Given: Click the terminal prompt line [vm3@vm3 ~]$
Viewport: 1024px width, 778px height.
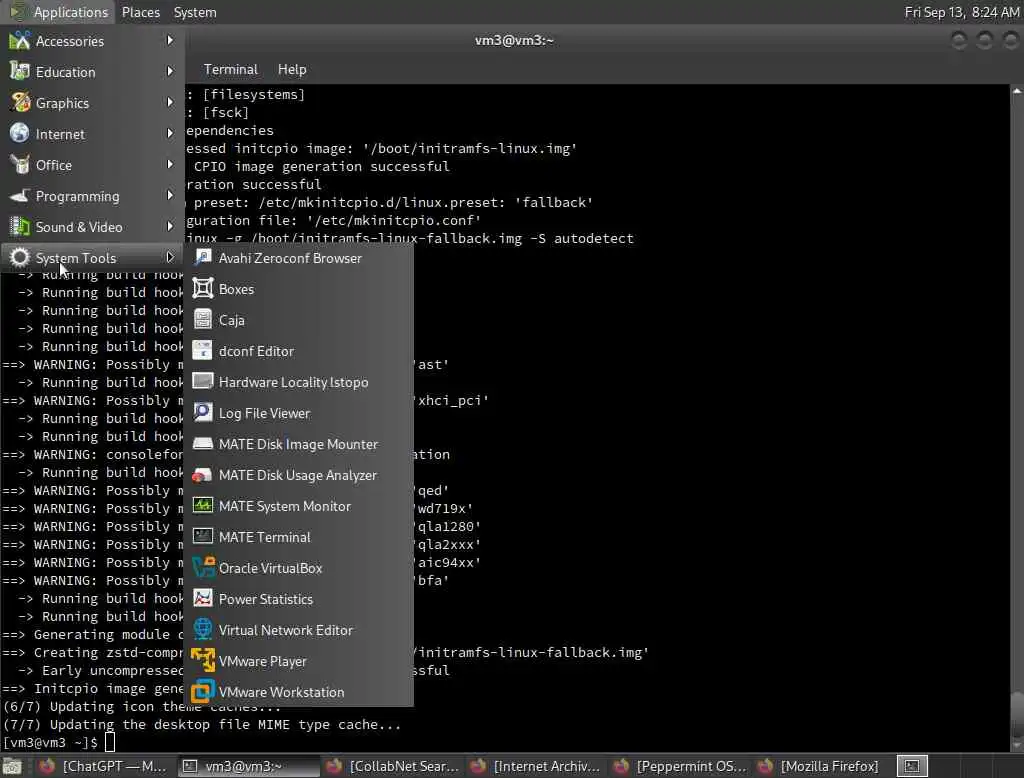Looking at the screenshot, I should click(51, 743).
